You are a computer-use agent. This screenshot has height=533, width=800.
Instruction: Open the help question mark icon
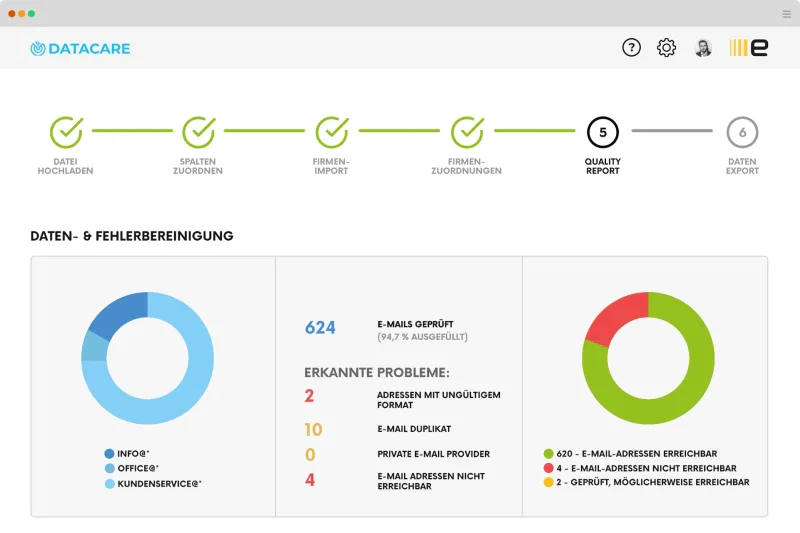(x=631, y=48)
